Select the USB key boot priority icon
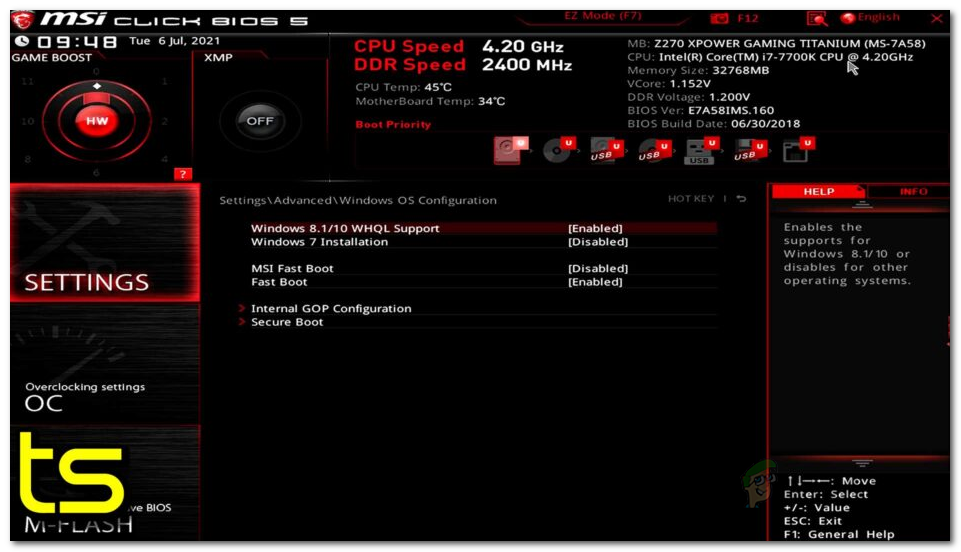961x552 pixels. (x=702, y=151)
